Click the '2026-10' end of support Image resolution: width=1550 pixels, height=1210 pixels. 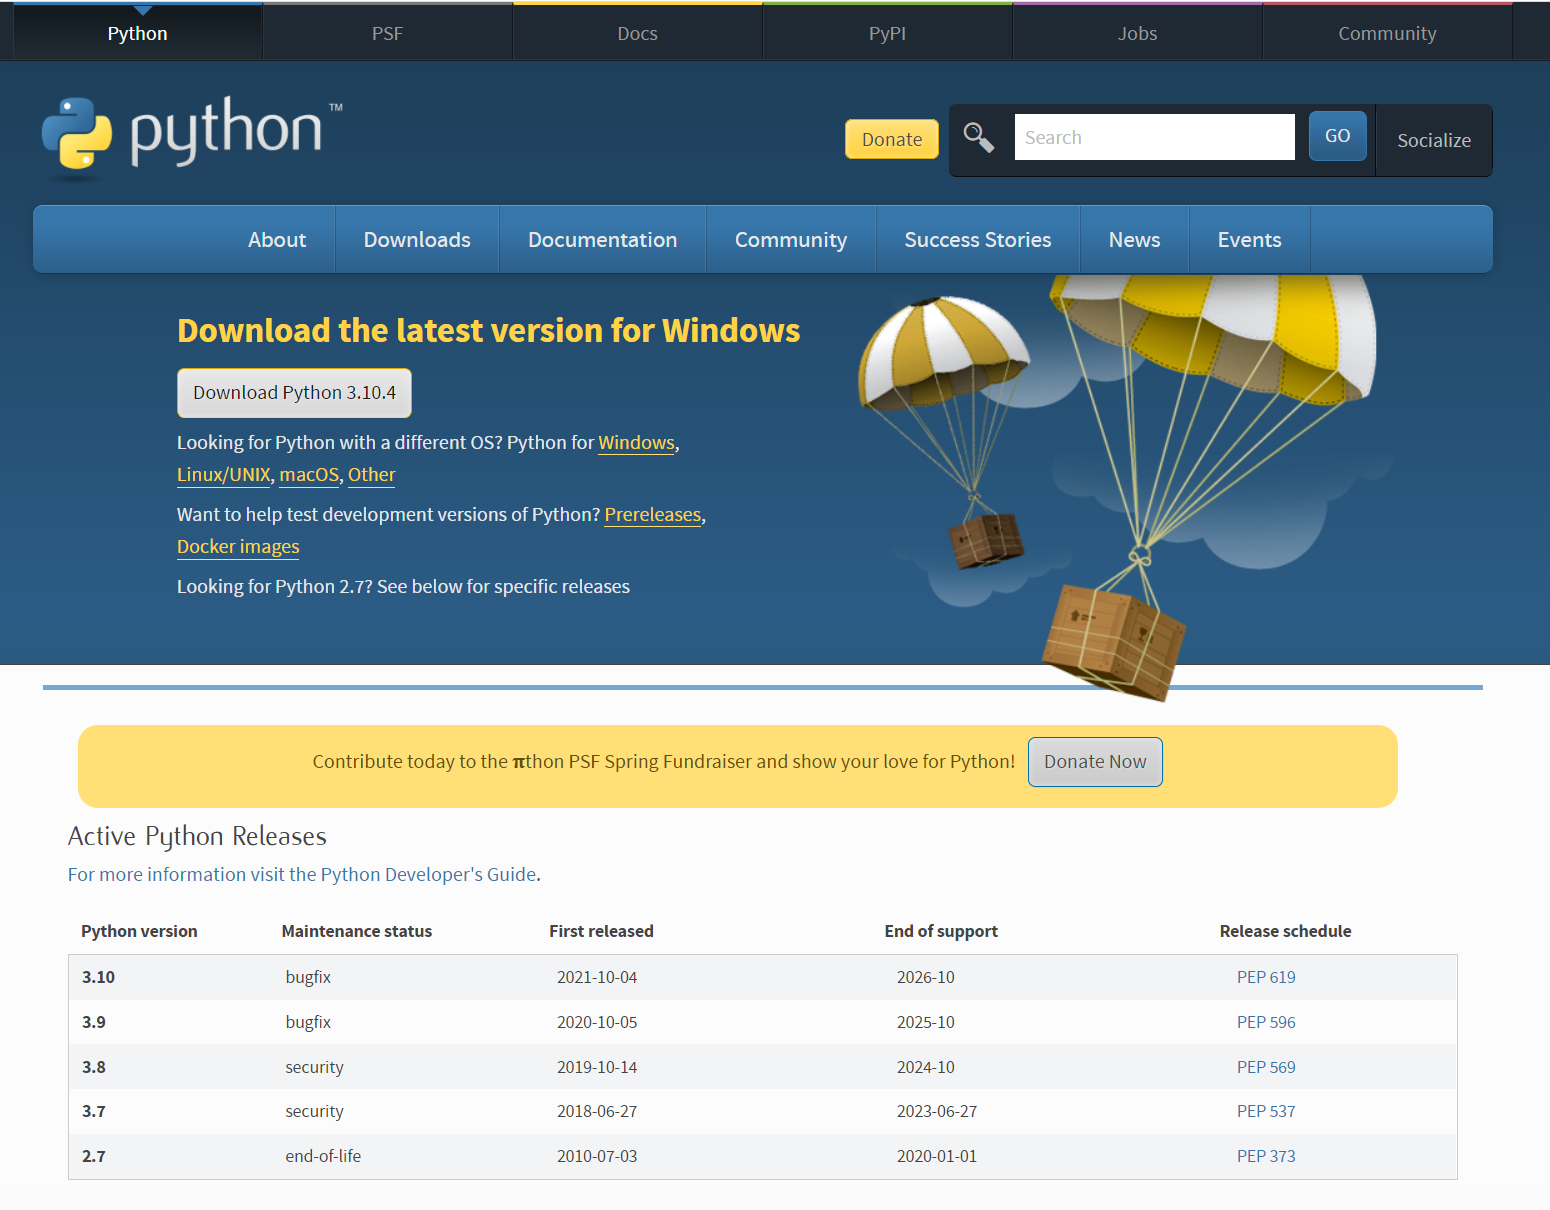pos(926,977)
